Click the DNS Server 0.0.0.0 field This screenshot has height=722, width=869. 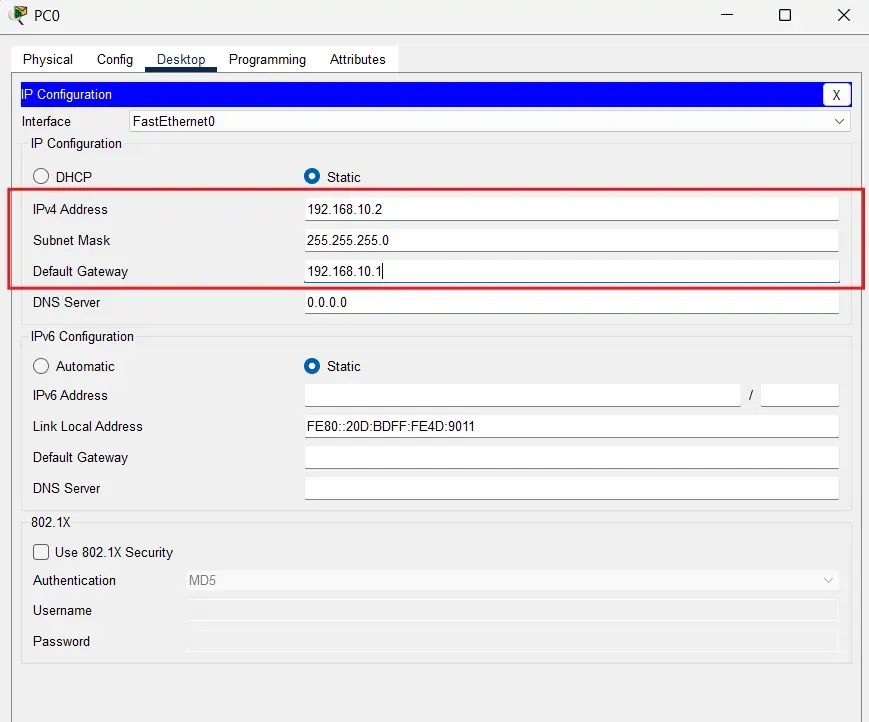click(x=571, y=302)
